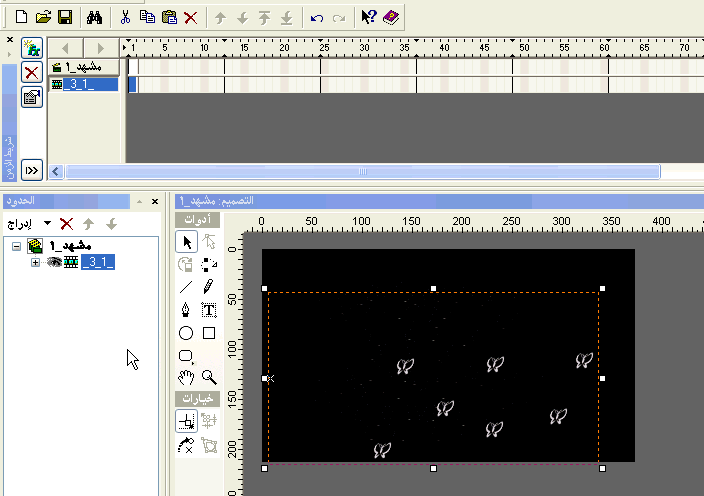The height and width of the screenshot is (496, 704).
Task: Select the Line drawing tool
Action: point(186,287)
